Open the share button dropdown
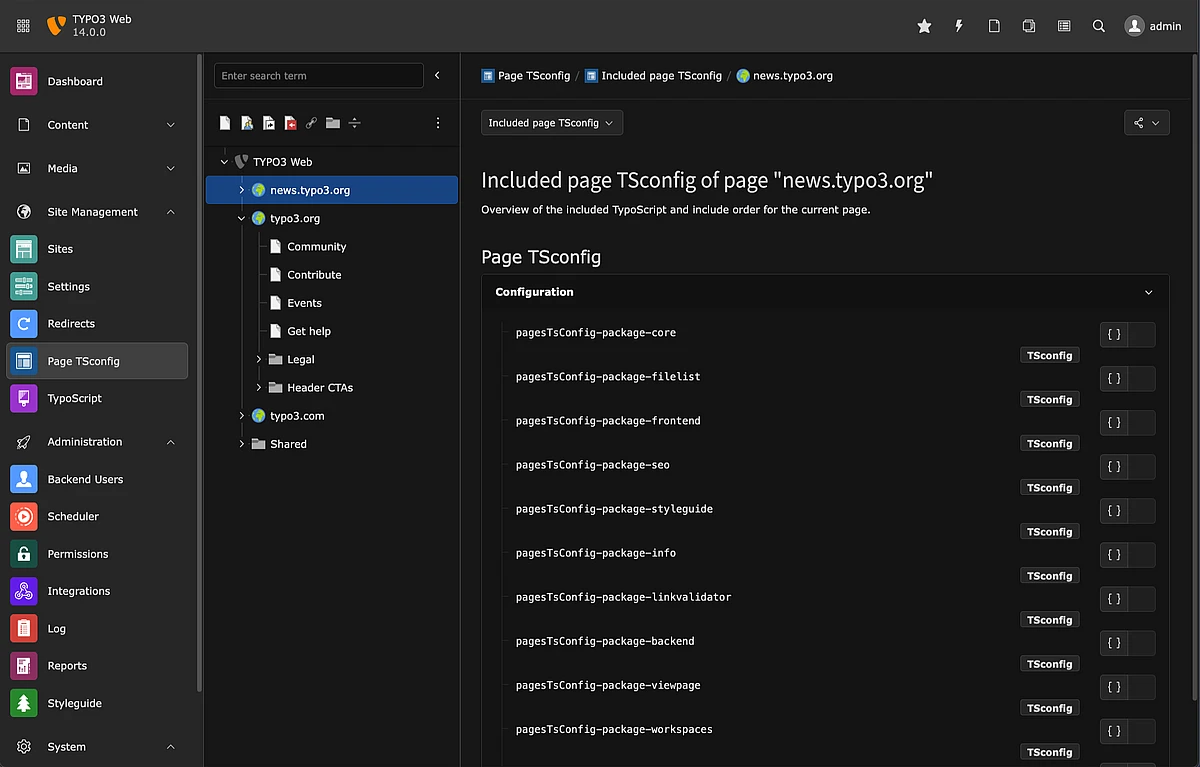Viewport: 1200px width, 767px height. 1146,123
